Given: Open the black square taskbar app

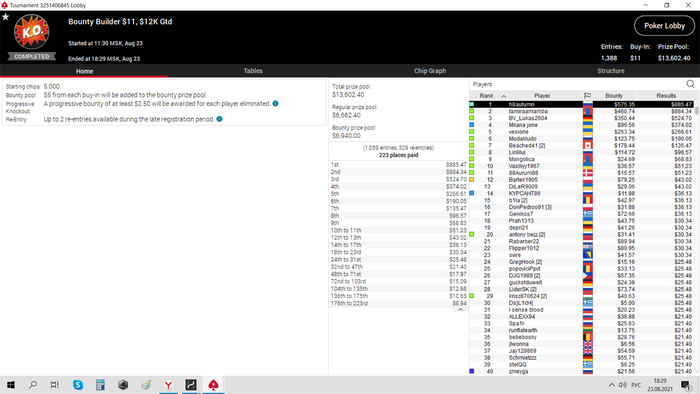Looking at the screenshot, I should pos(191,385).
